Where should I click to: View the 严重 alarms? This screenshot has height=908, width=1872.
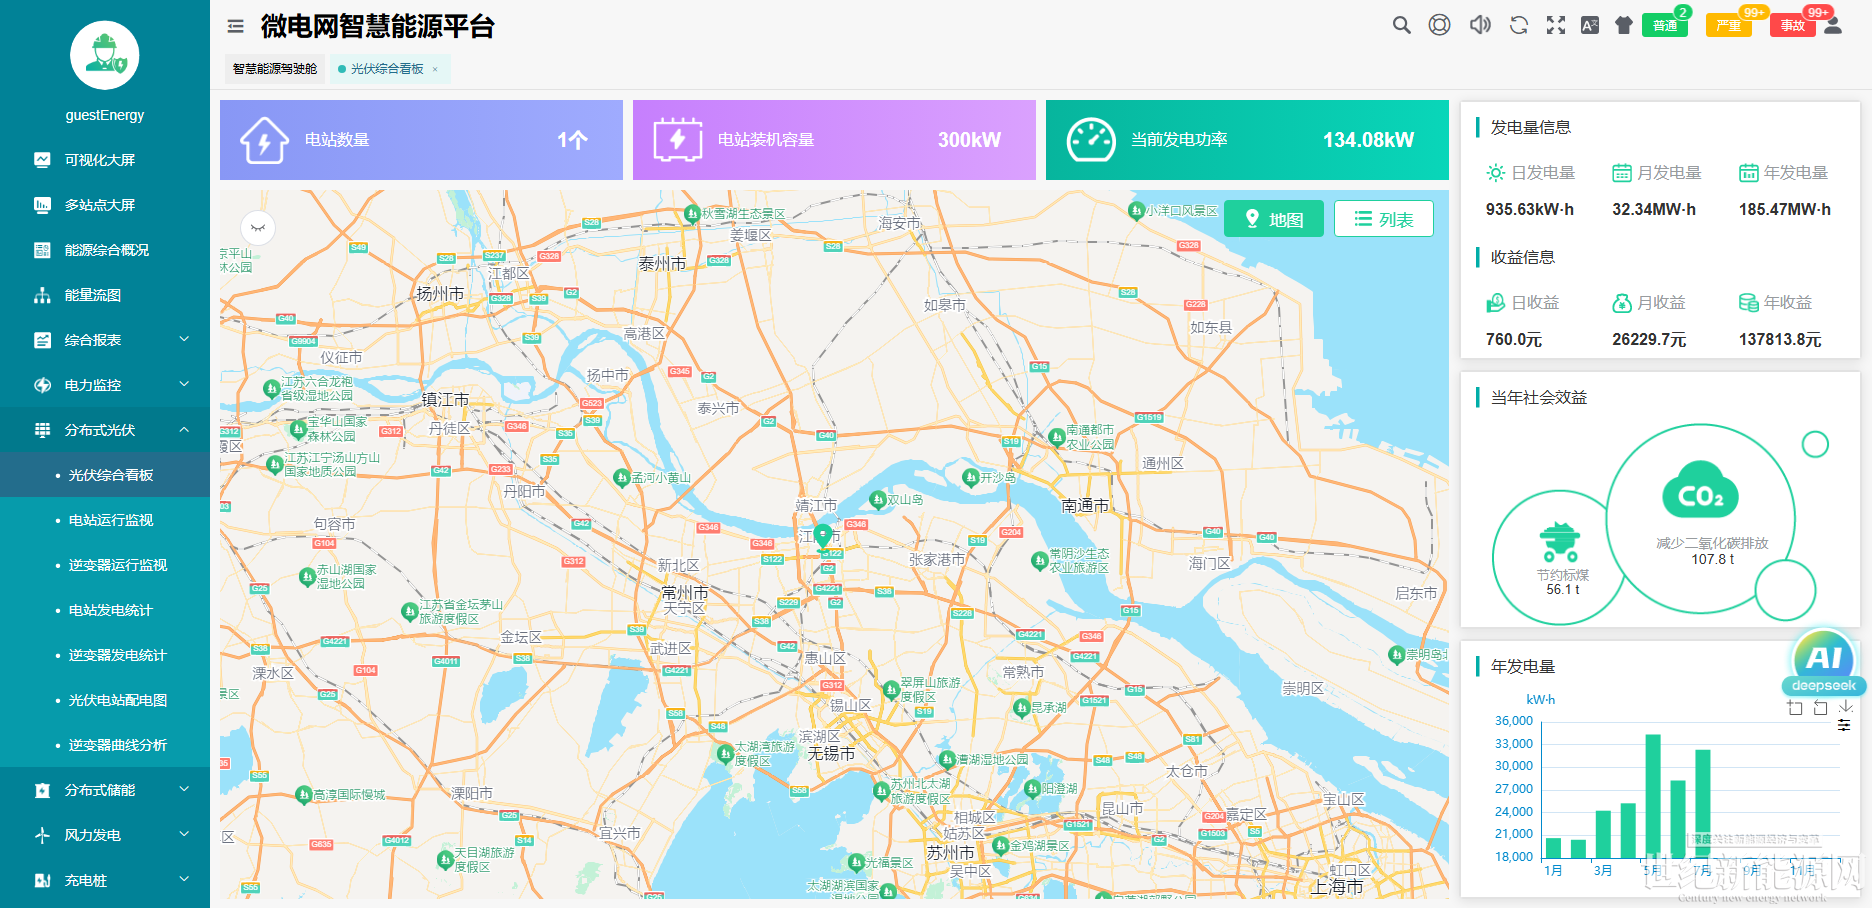pyautogui.click(x=1729, y=25)
